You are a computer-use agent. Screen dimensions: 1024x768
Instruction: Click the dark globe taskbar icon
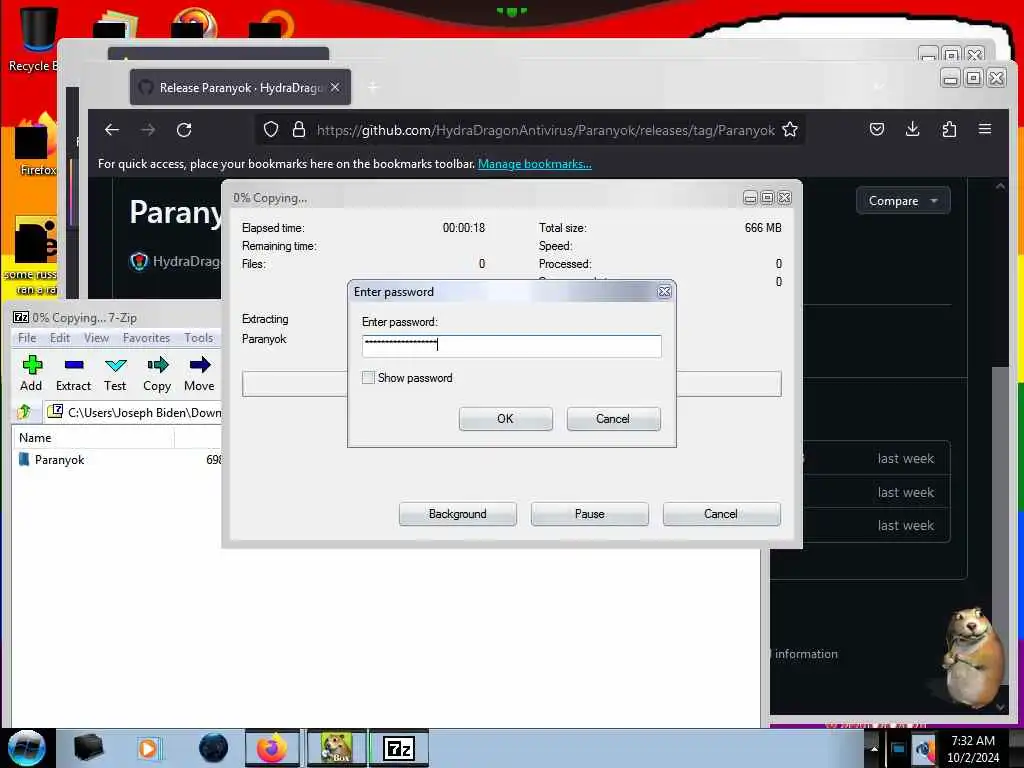[214, 748]
